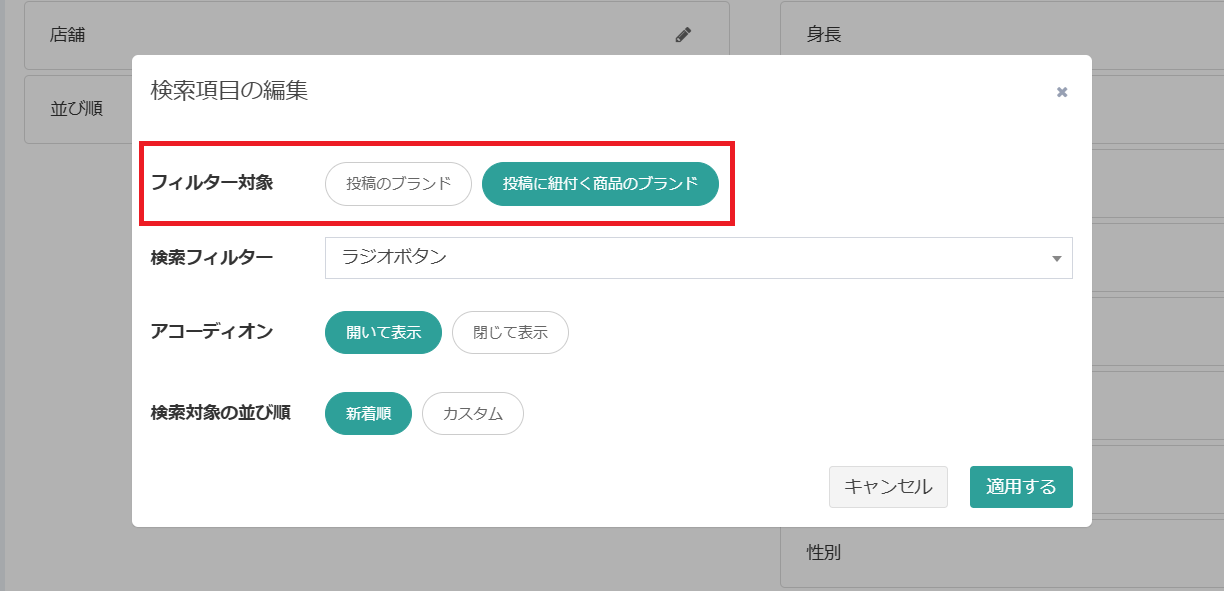Click the 検索対象の並び順 label

point(220,413)
